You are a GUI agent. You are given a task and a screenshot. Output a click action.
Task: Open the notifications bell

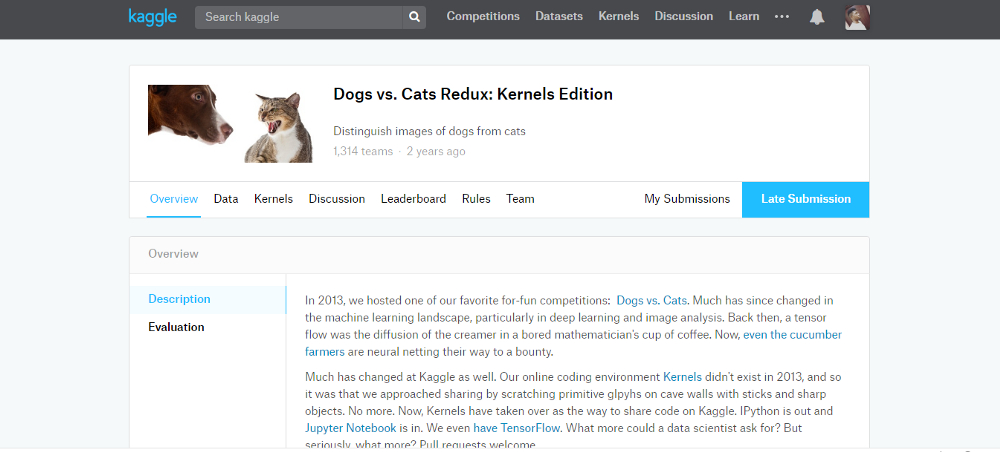(x=816, y=17)
